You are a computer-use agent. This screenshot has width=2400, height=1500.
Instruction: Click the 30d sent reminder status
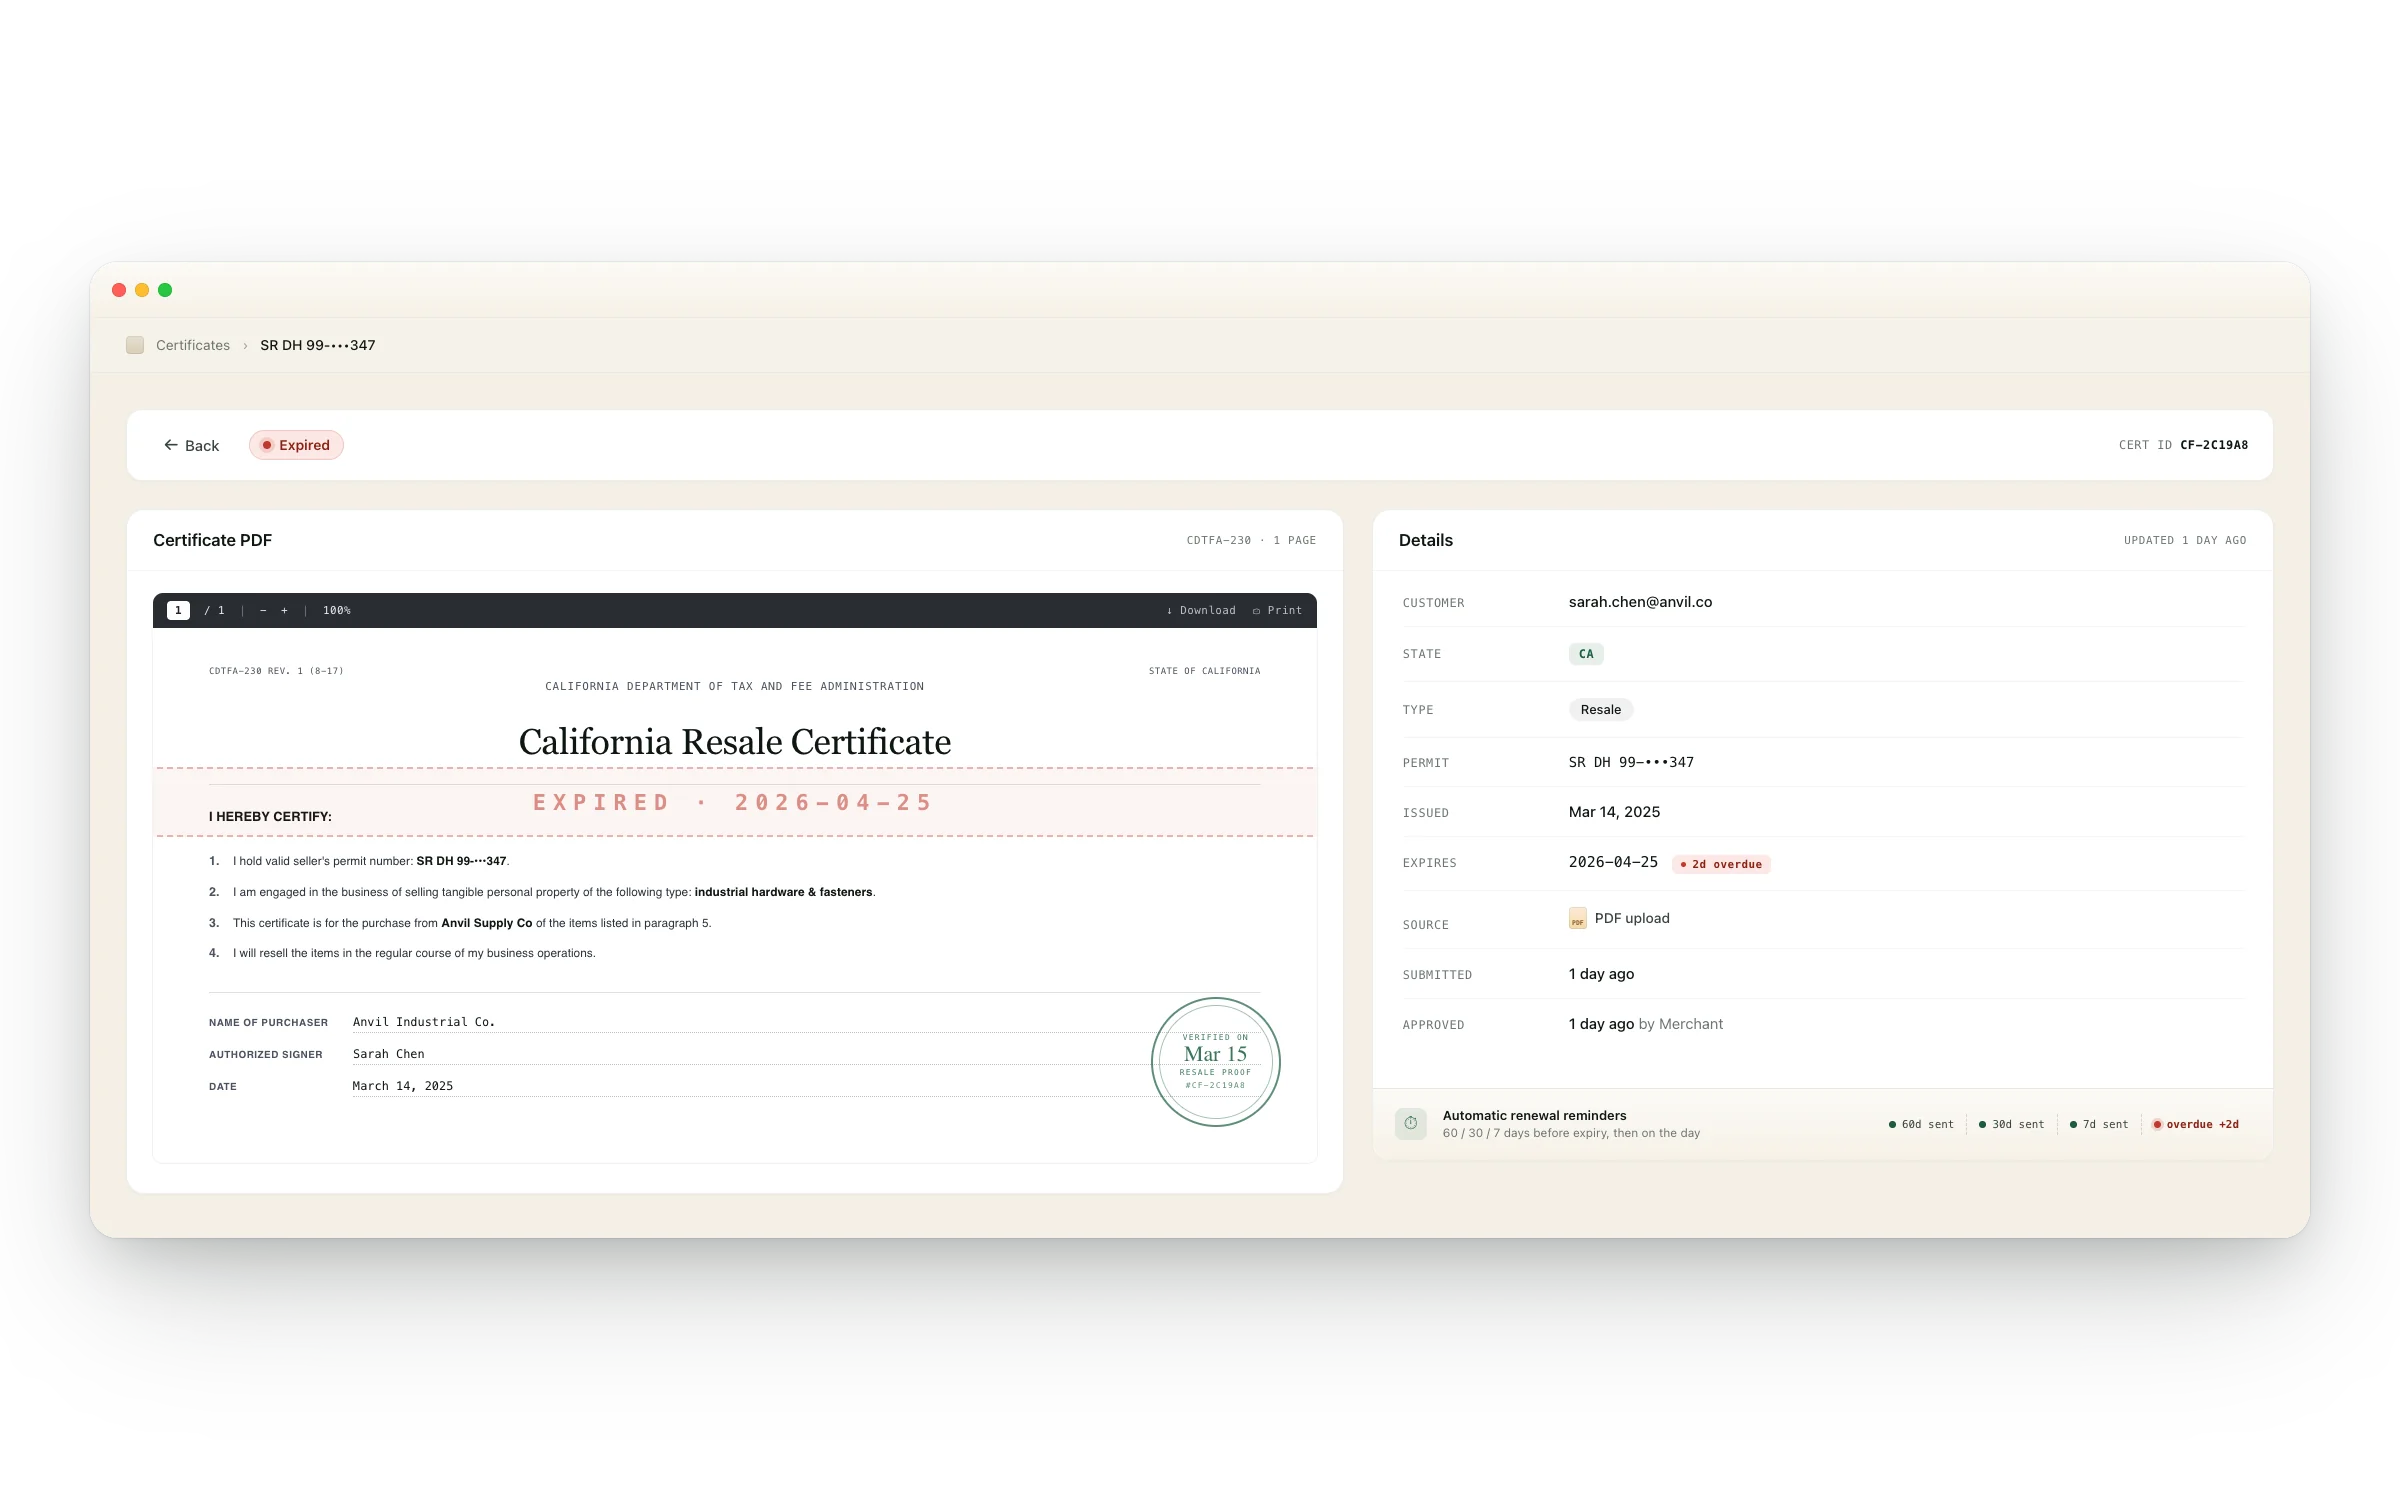point(2012,1124)
